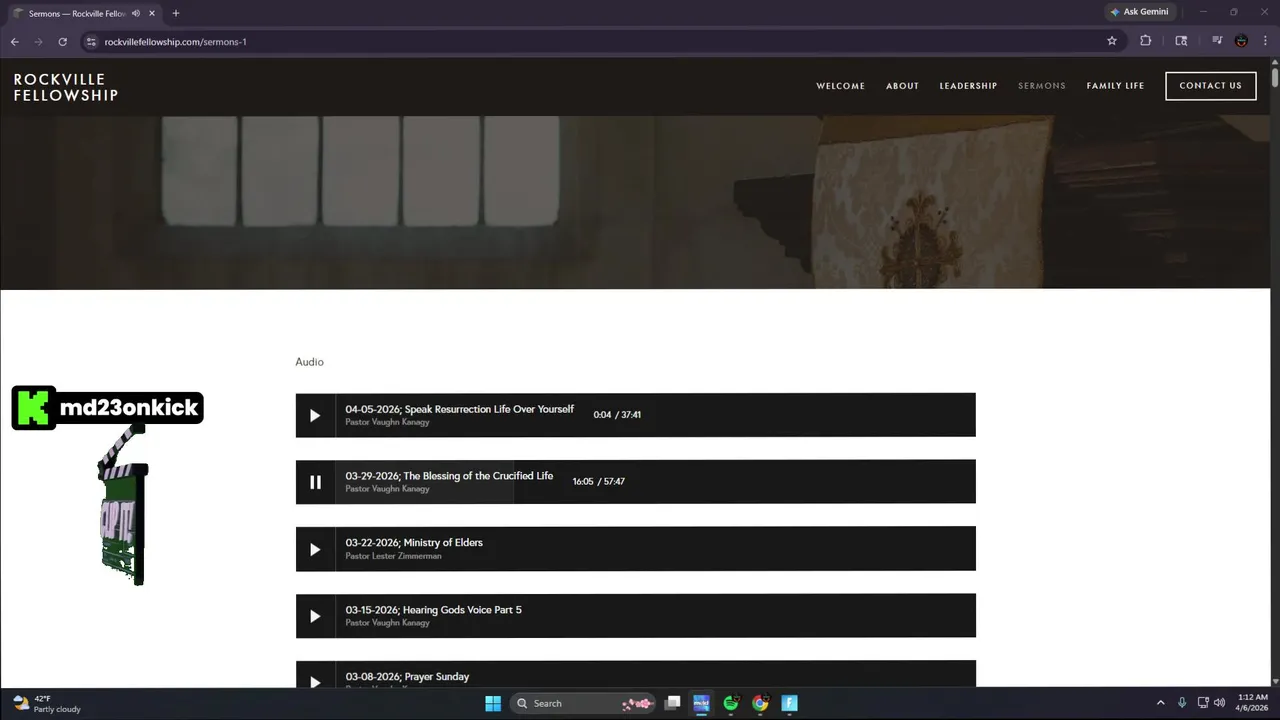The image size is (1280, 720).
Task: Focus the address bar URL
Action: 175,42
